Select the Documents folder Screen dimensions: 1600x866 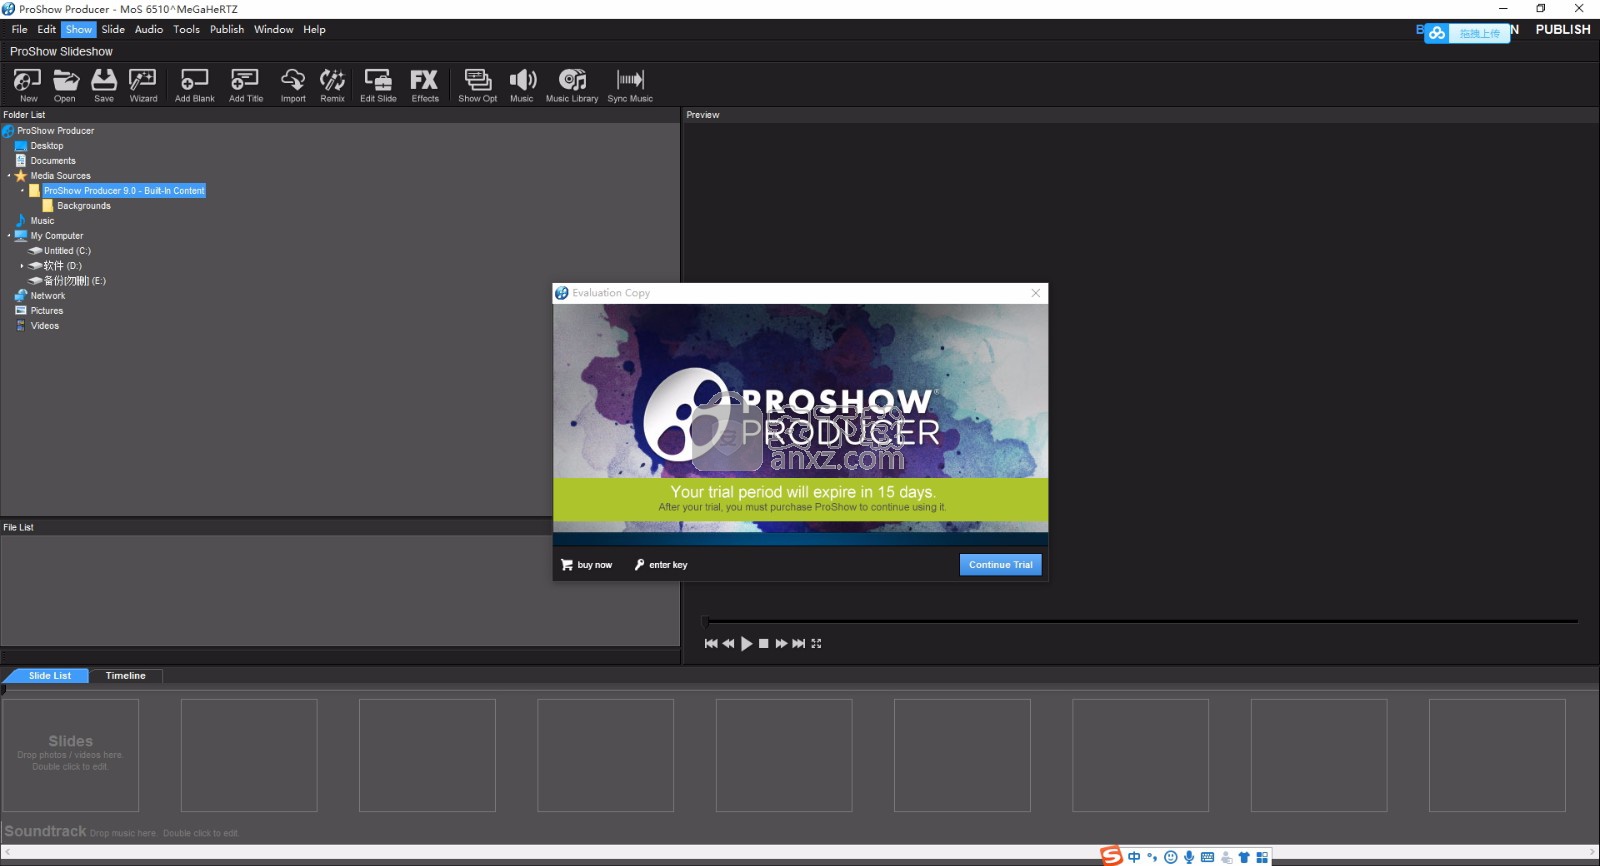(46, 161)
